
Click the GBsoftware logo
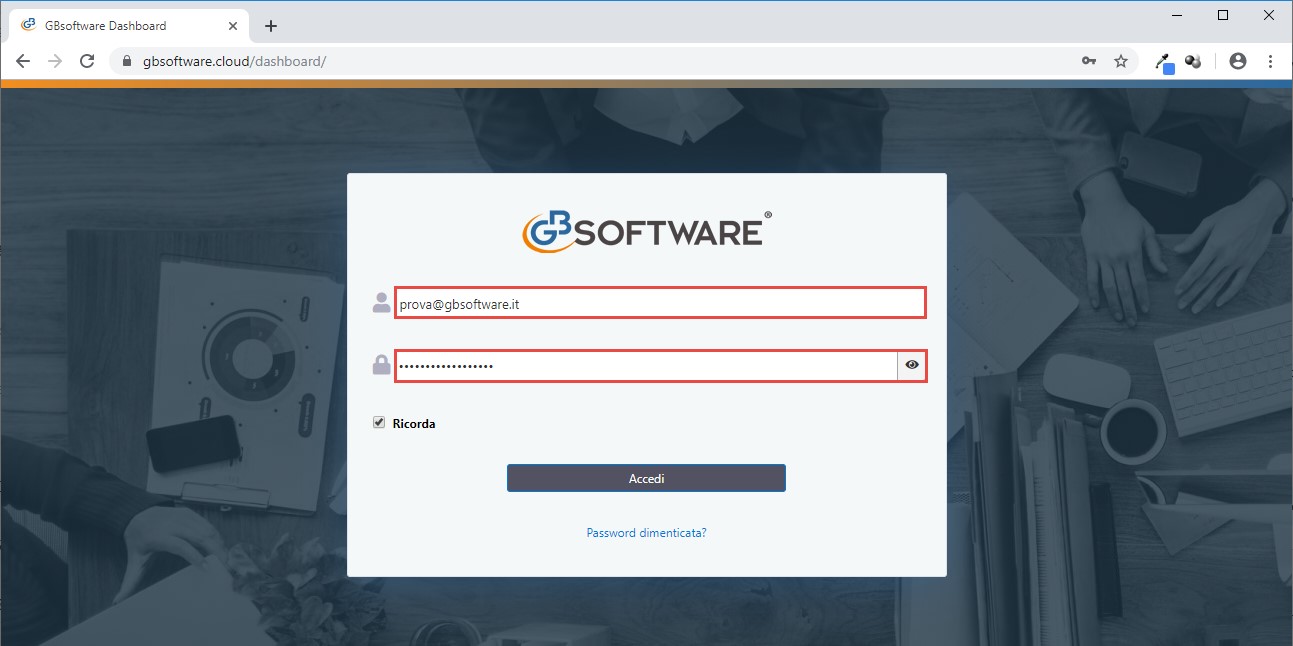coord(647,229)
